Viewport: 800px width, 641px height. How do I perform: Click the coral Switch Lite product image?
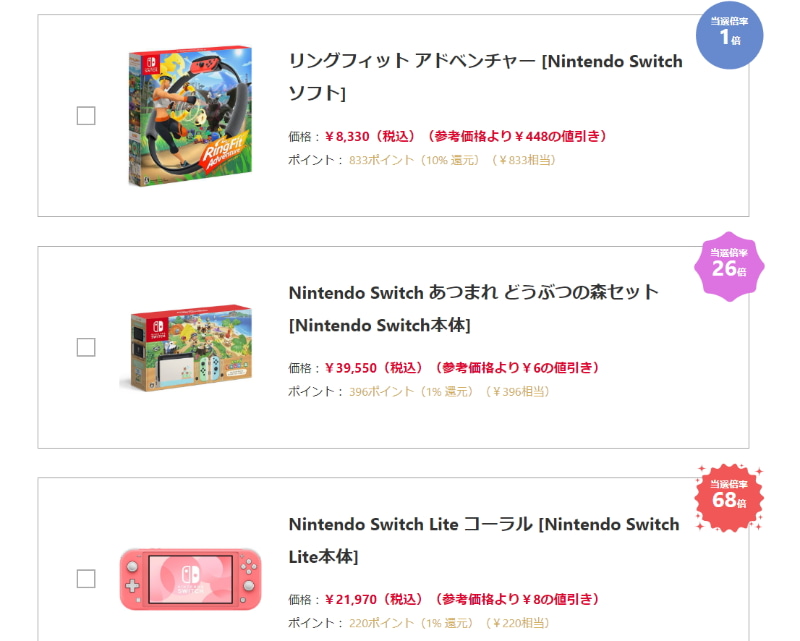(x=190, y=579)
